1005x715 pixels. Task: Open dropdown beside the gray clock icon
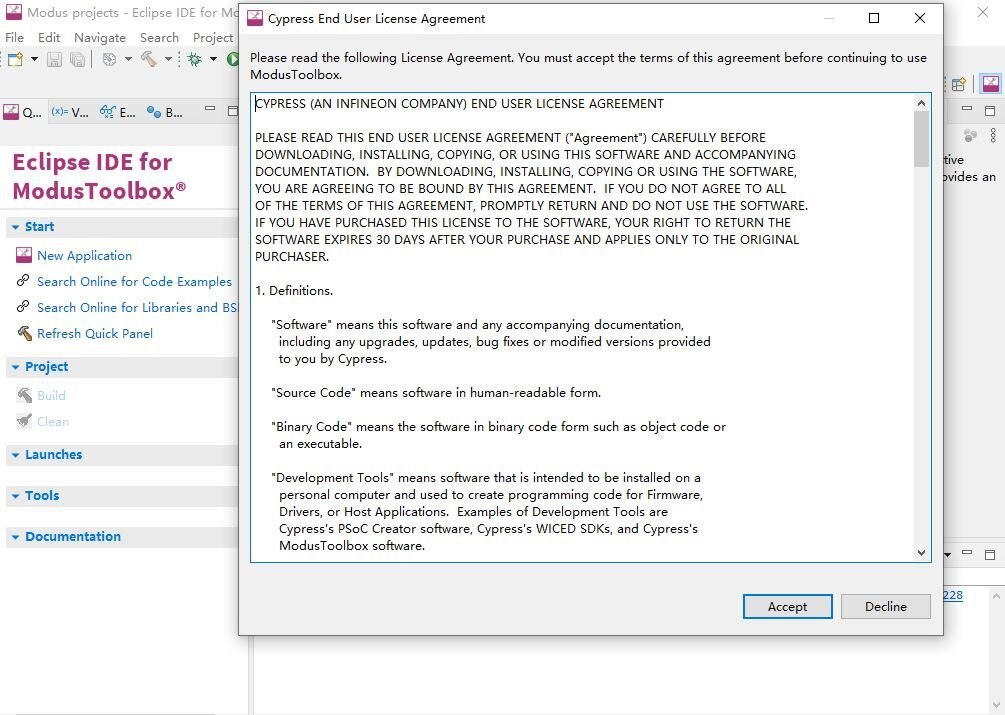(x=128, y=60)
